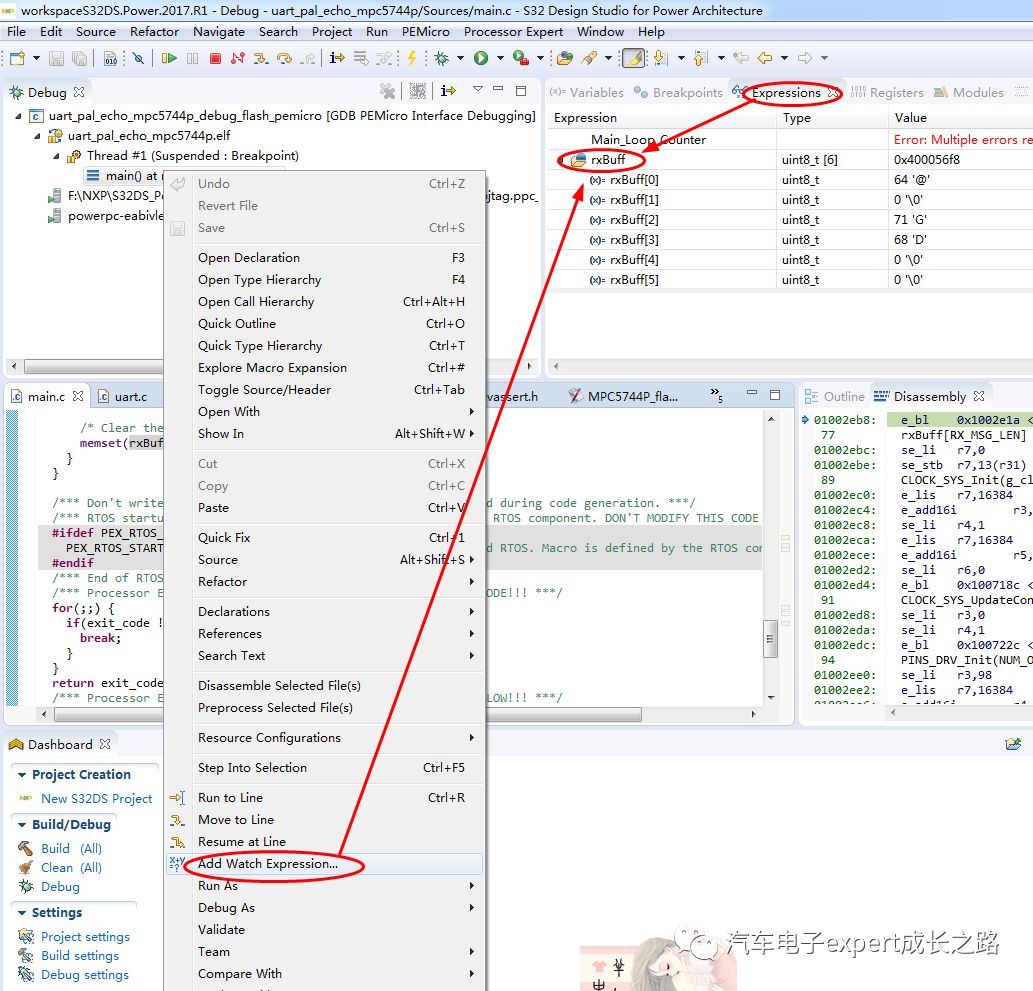This screenshot has height=991, width=1033.
Task: Open the Debug settings link
Action: 84,975
